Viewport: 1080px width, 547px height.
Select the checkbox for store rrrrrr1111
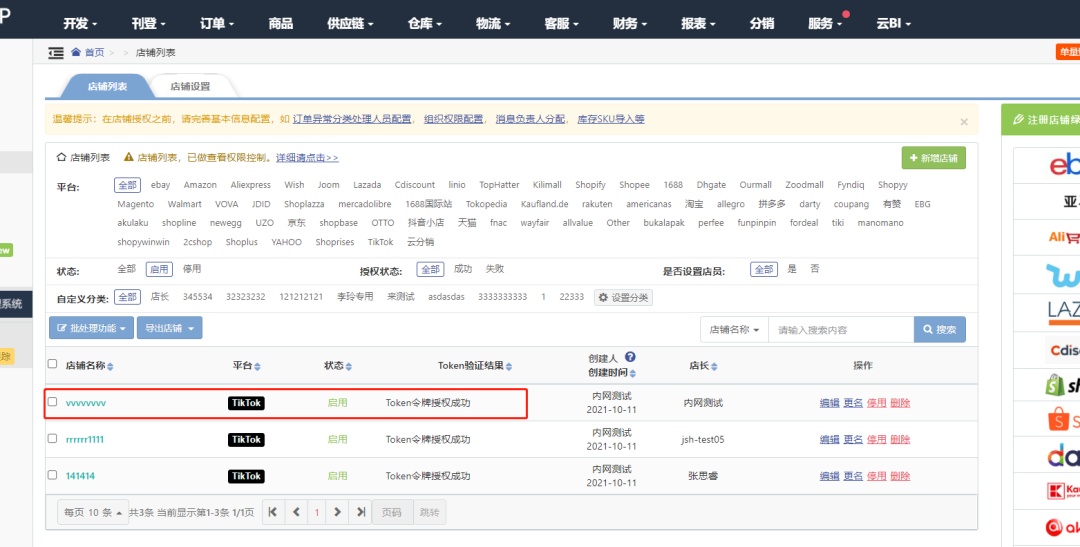point(53,439)
